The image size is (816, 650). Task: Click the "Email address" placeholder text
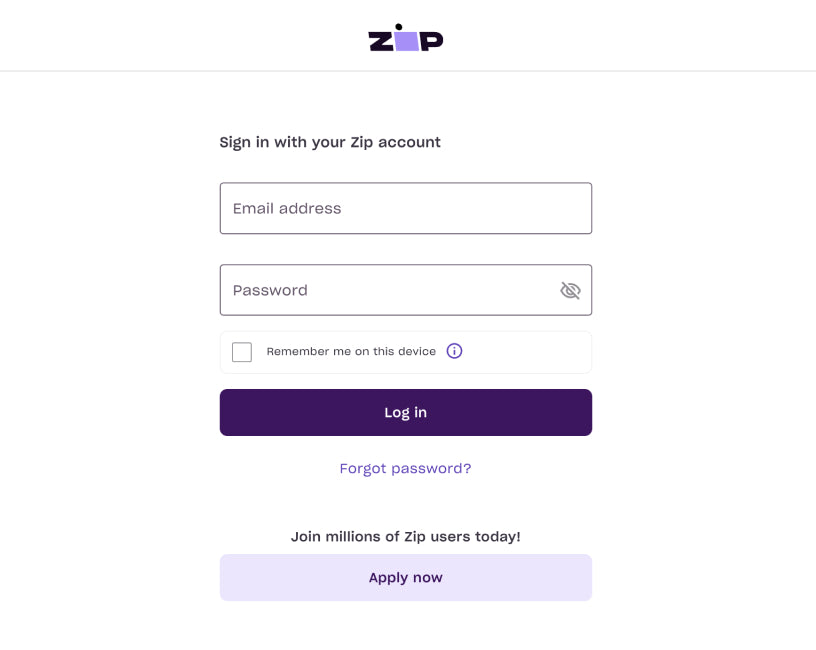pyautogui.click(x=287, y=208)
